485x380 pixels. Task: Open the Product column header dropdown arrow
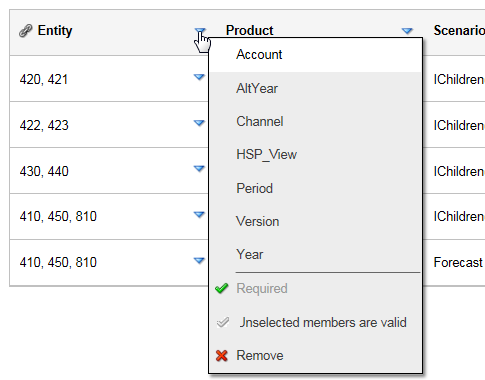[407, 31]
